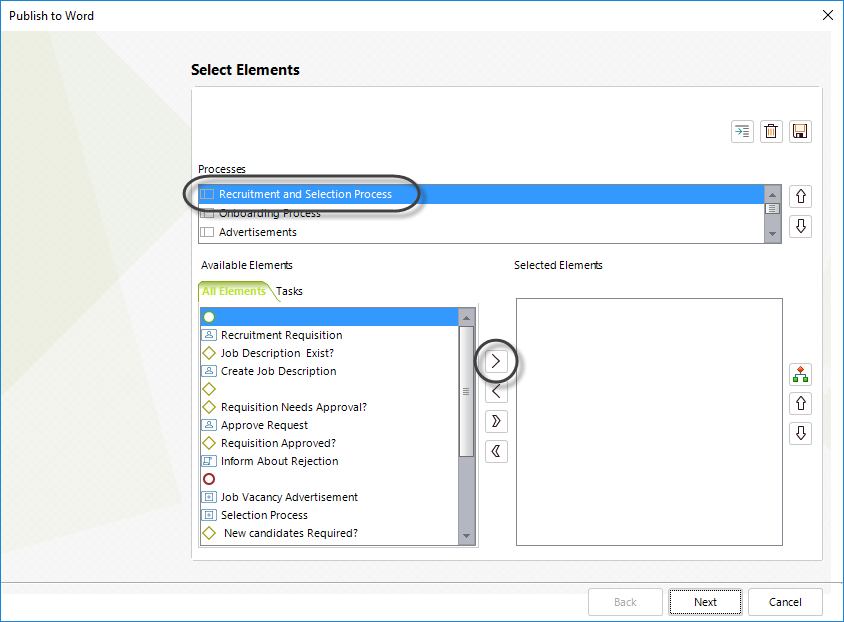Screen dimensions: 844x622
Task: Add all elements with double right chevron
Action: pyautogui.click(x=496, y=421)
